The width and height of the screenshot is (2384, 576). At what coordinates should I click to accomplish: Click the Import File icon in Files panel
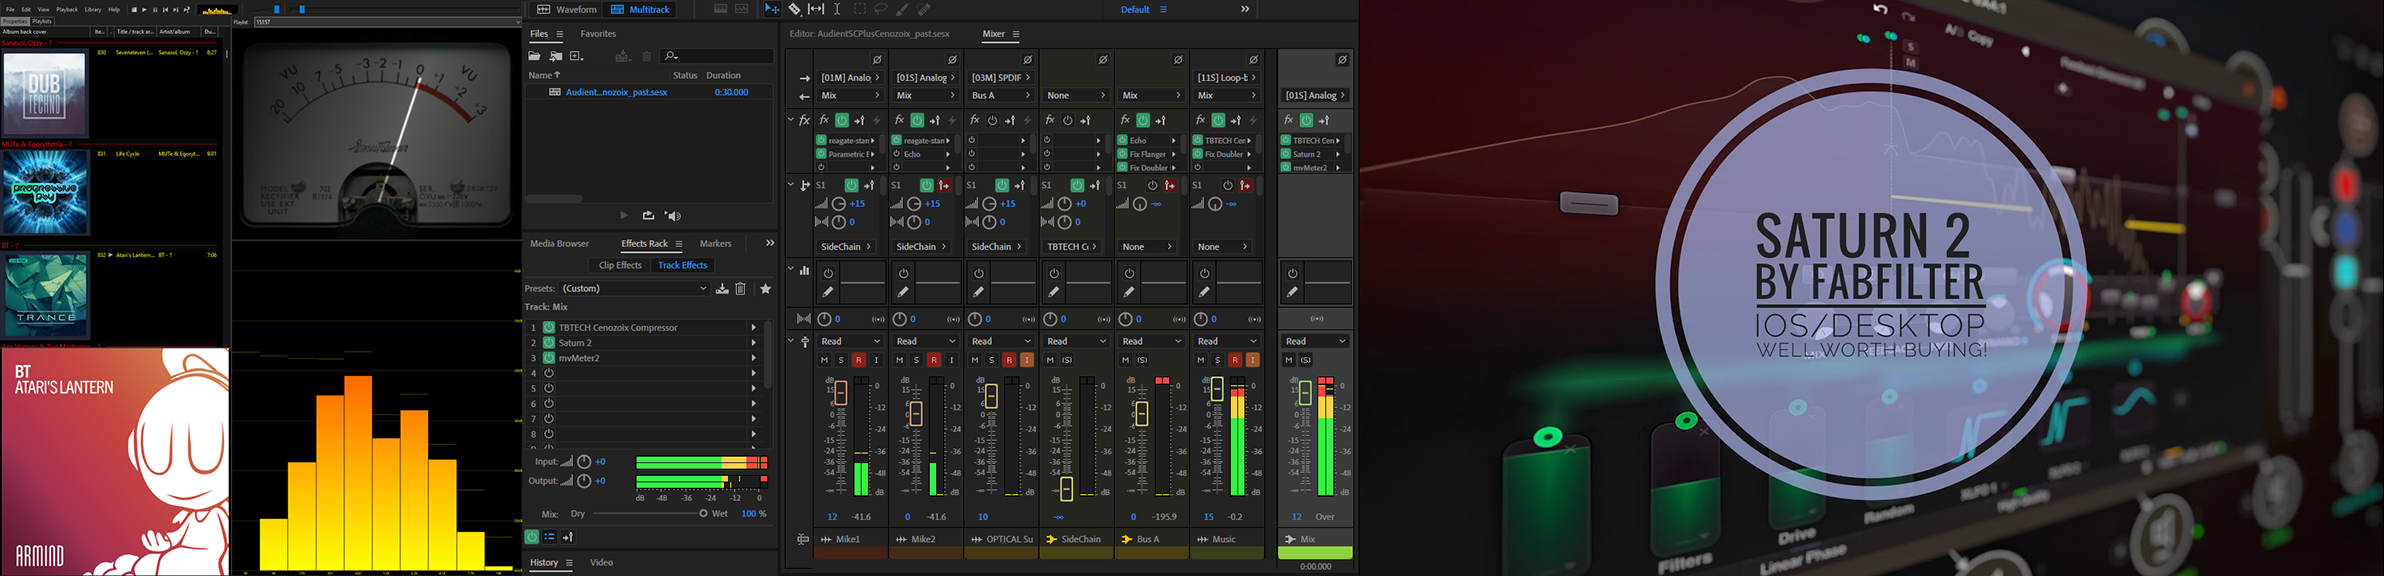coord(556,56)
